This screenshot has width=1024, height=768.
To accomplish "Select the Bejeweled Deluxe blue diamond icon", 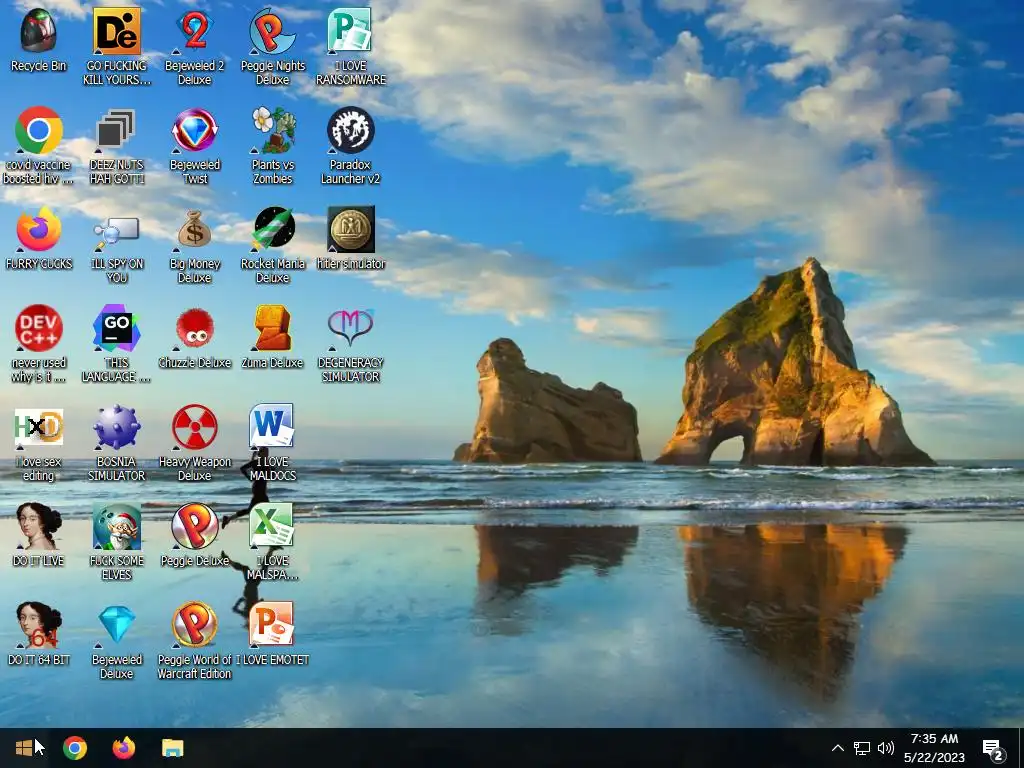I will pos(116,625).
